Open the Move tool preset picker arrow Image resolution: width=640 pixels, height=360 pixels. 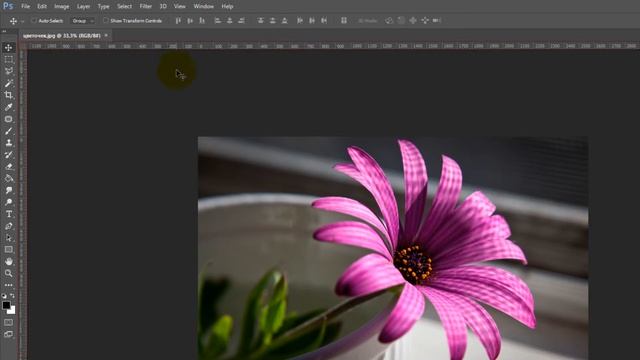(x=22, y=21)
